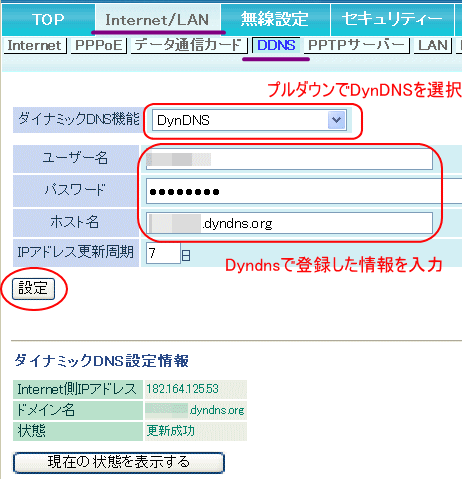The height and width of the screenshot is (479, 462).
Task: Open the PPTPサーバー sub-tab
Action: coord(356,45)
